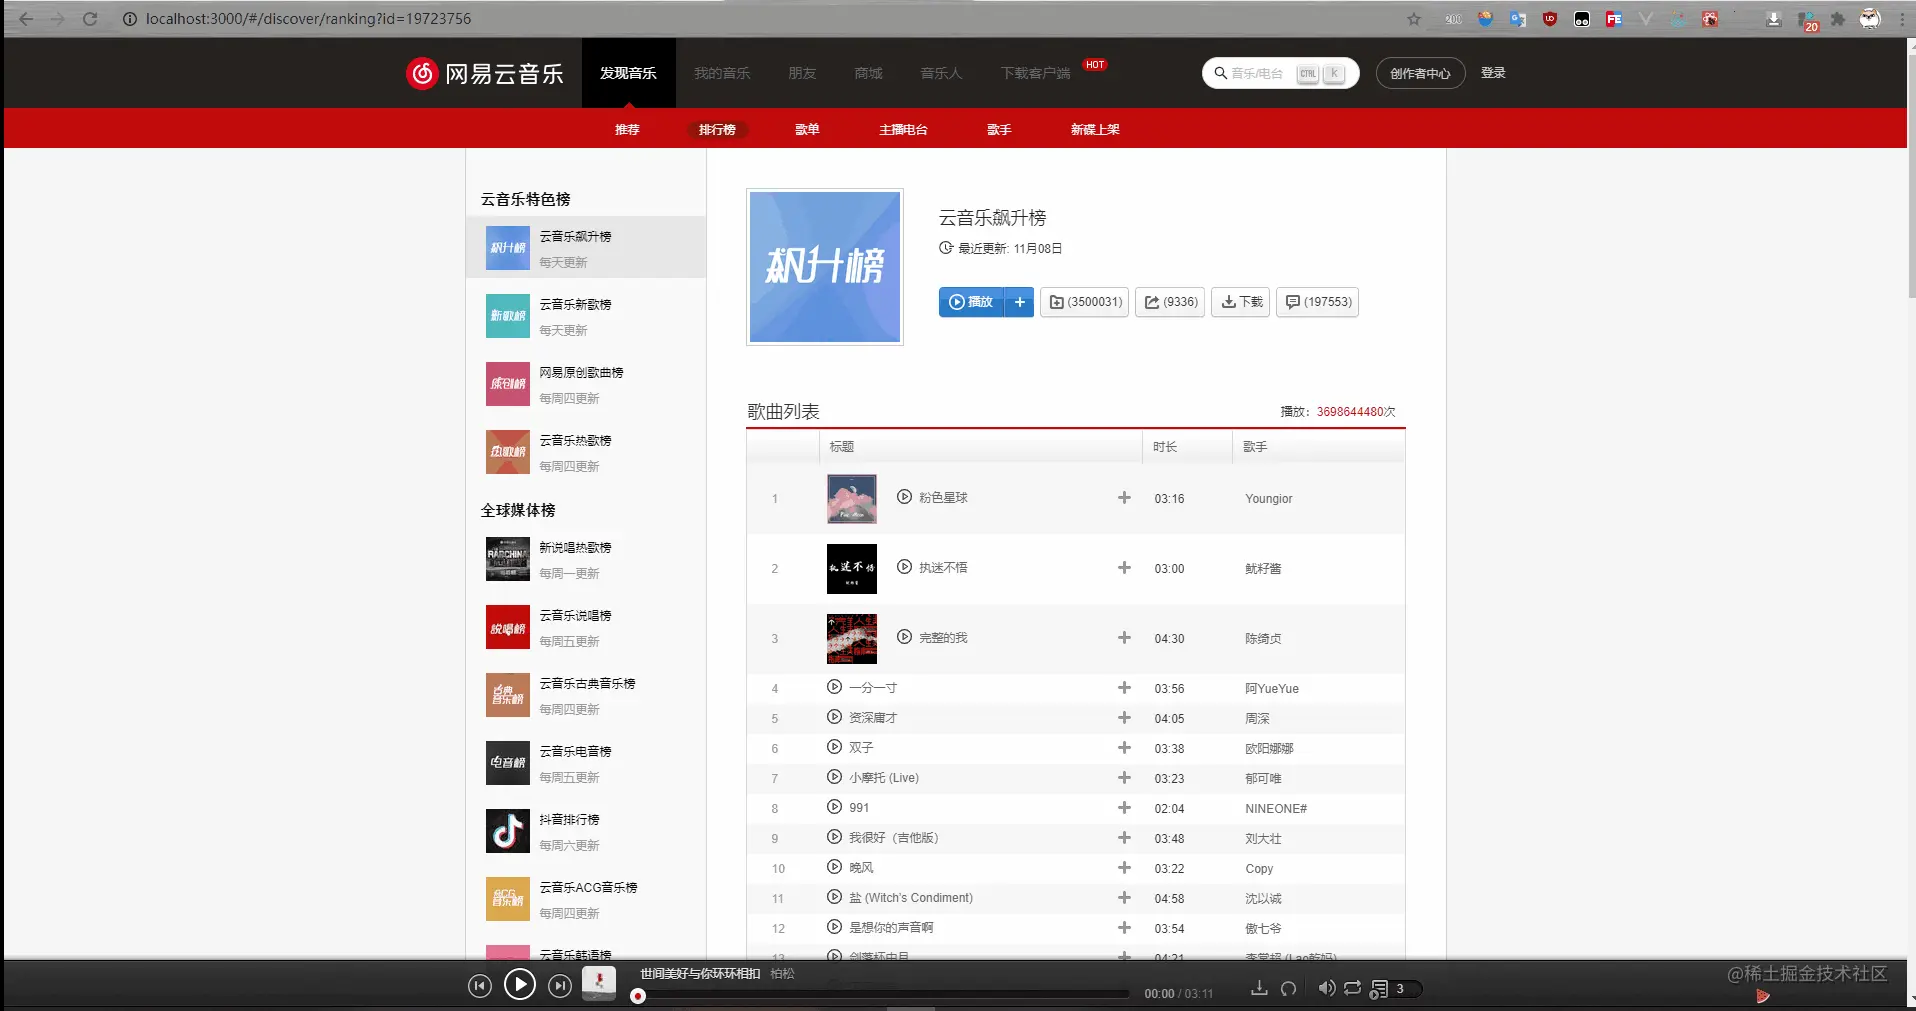Click the 网易云音乐 logo
This screenshot has width=1916, height=1011.
[485, 73]
